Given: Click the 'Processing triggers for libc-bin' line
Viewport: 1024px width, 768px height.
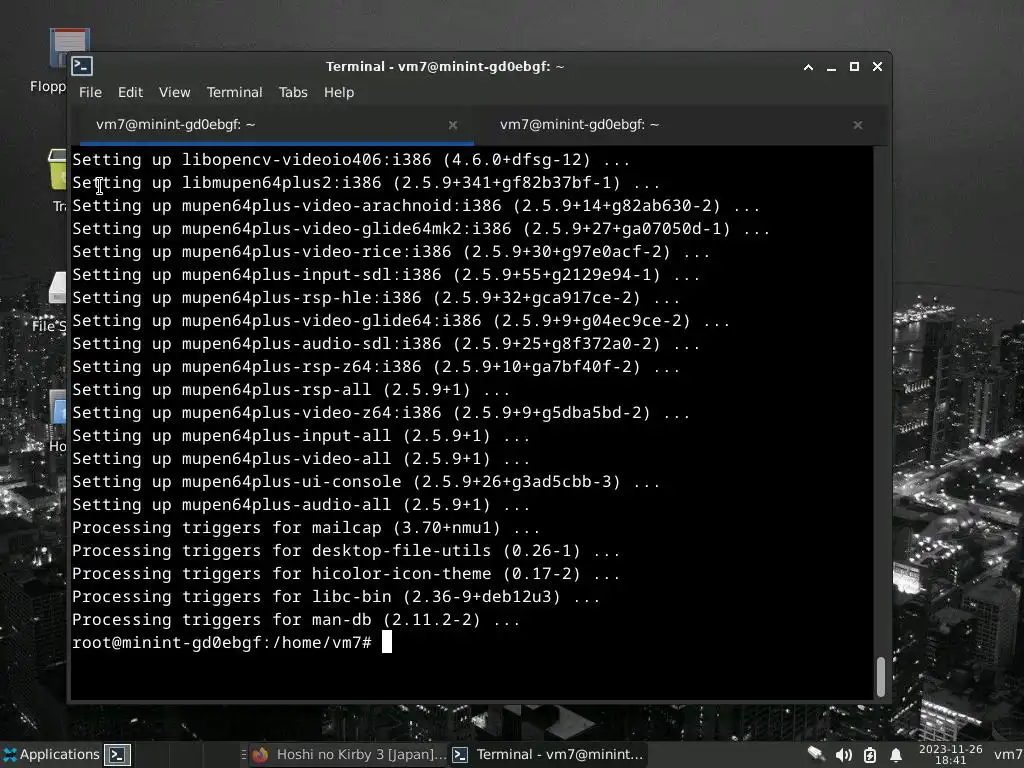Looking at the screenshot, I should click(x=336, y=597).
